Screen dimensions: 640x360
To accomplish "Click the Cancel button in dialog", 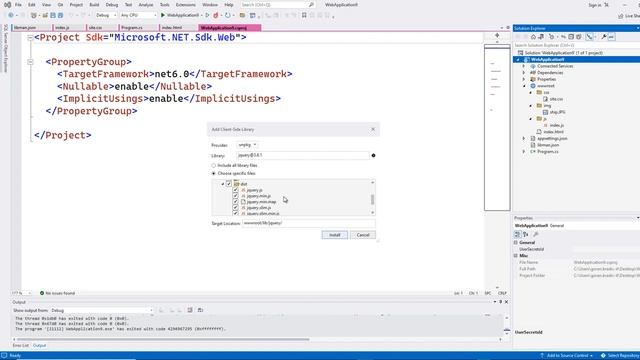I will (x=363, y=235).
